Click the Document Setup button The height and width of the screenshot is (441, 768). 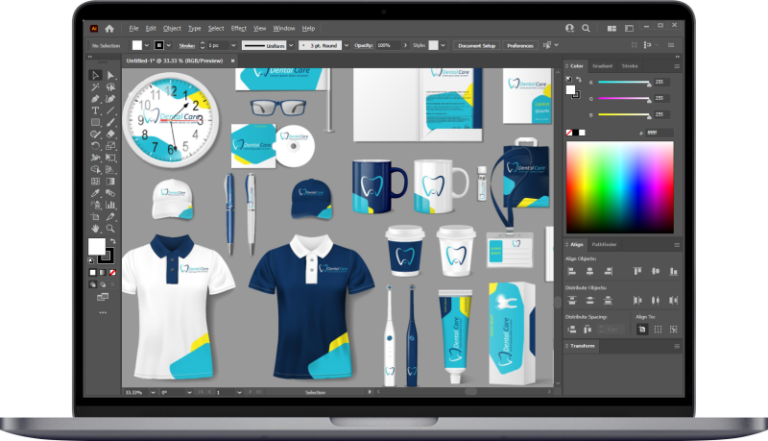(x=477, y=46)
